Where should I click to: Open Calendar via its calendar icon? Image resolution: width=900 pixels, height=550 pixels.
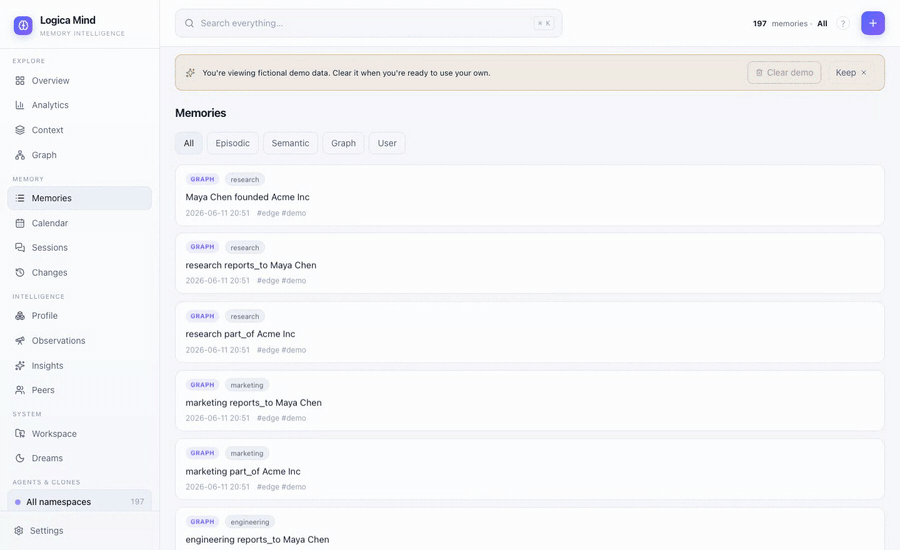(x=20, y=223)
